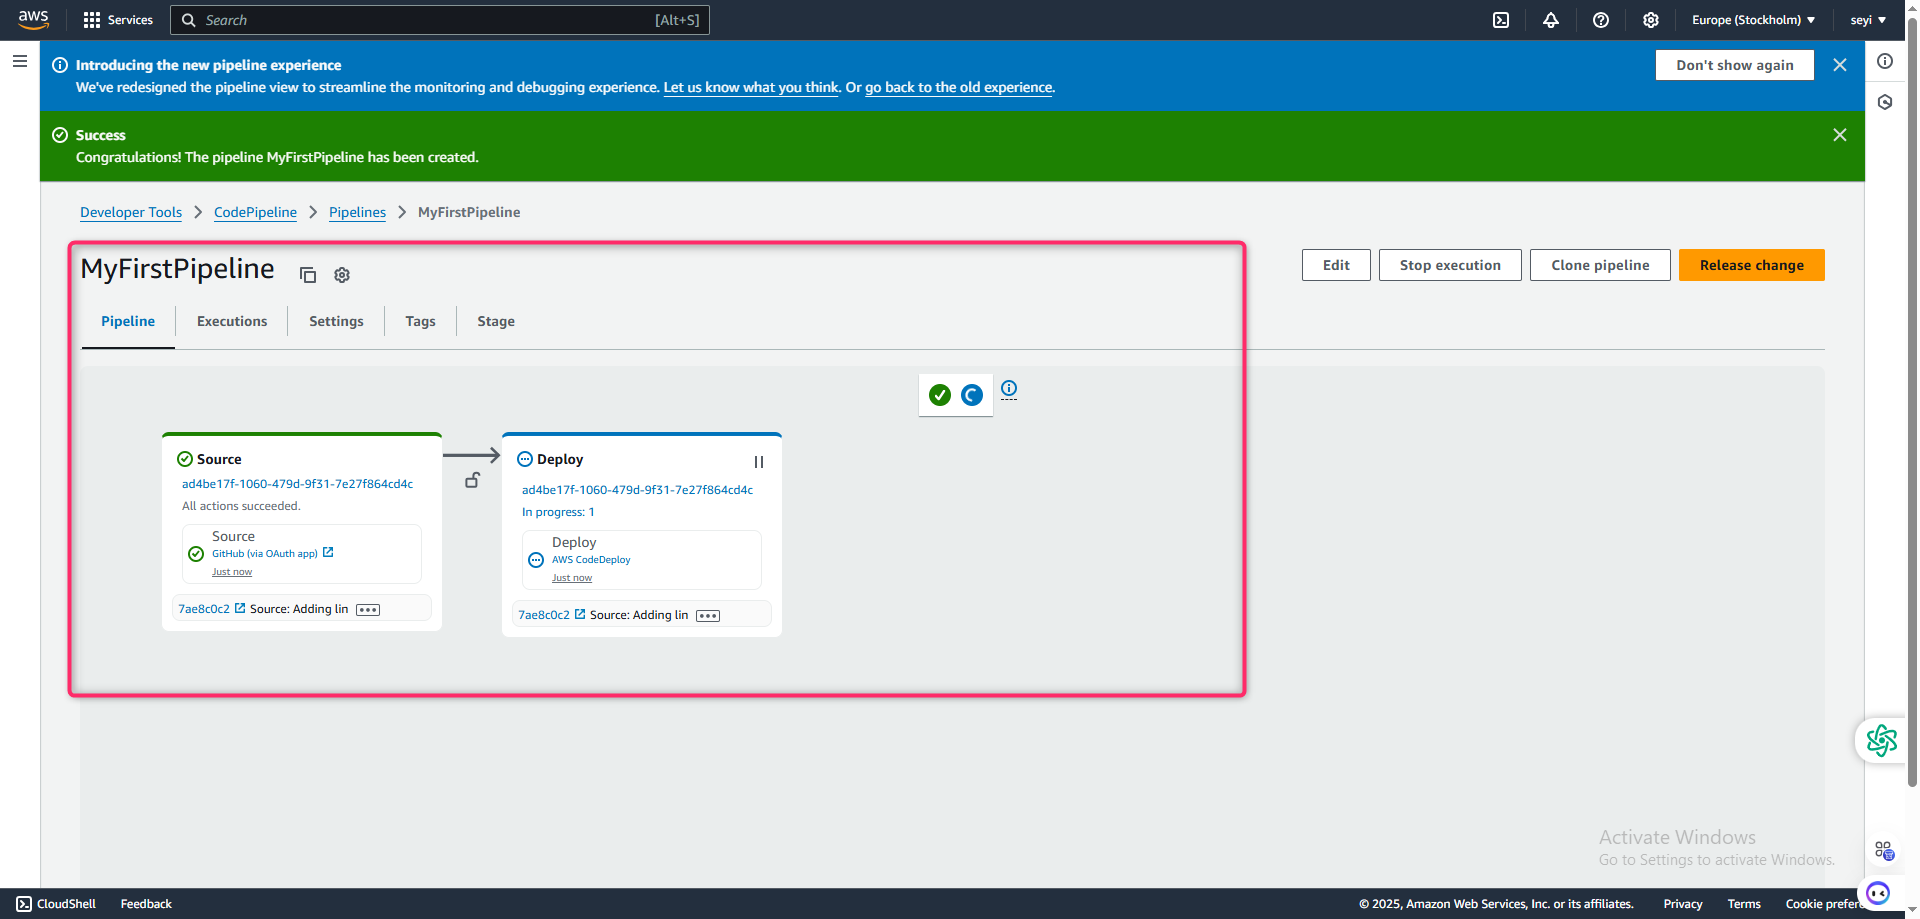Click go back to the old experience link
Viewport: 1920px width, 919px height.
[x=959, y=87]
